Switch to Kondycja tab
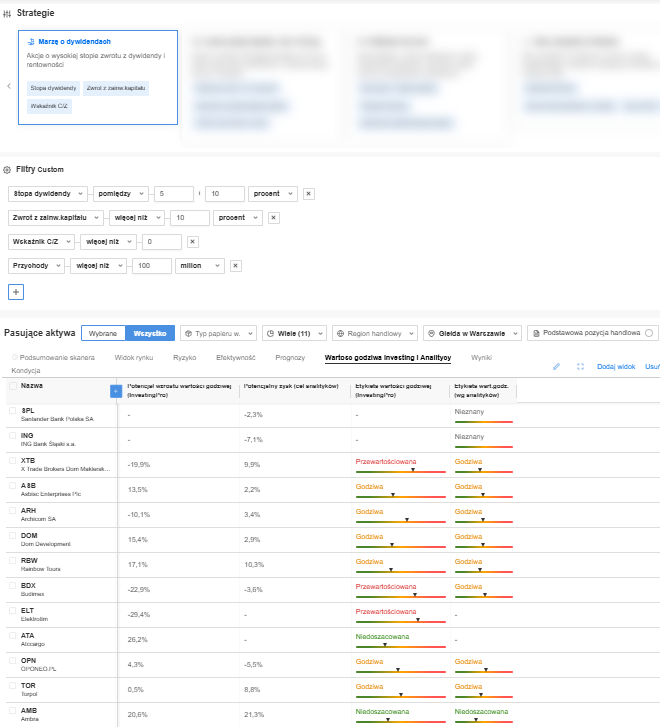Viewport: 660px width, 727px height. tap(26, 370)
